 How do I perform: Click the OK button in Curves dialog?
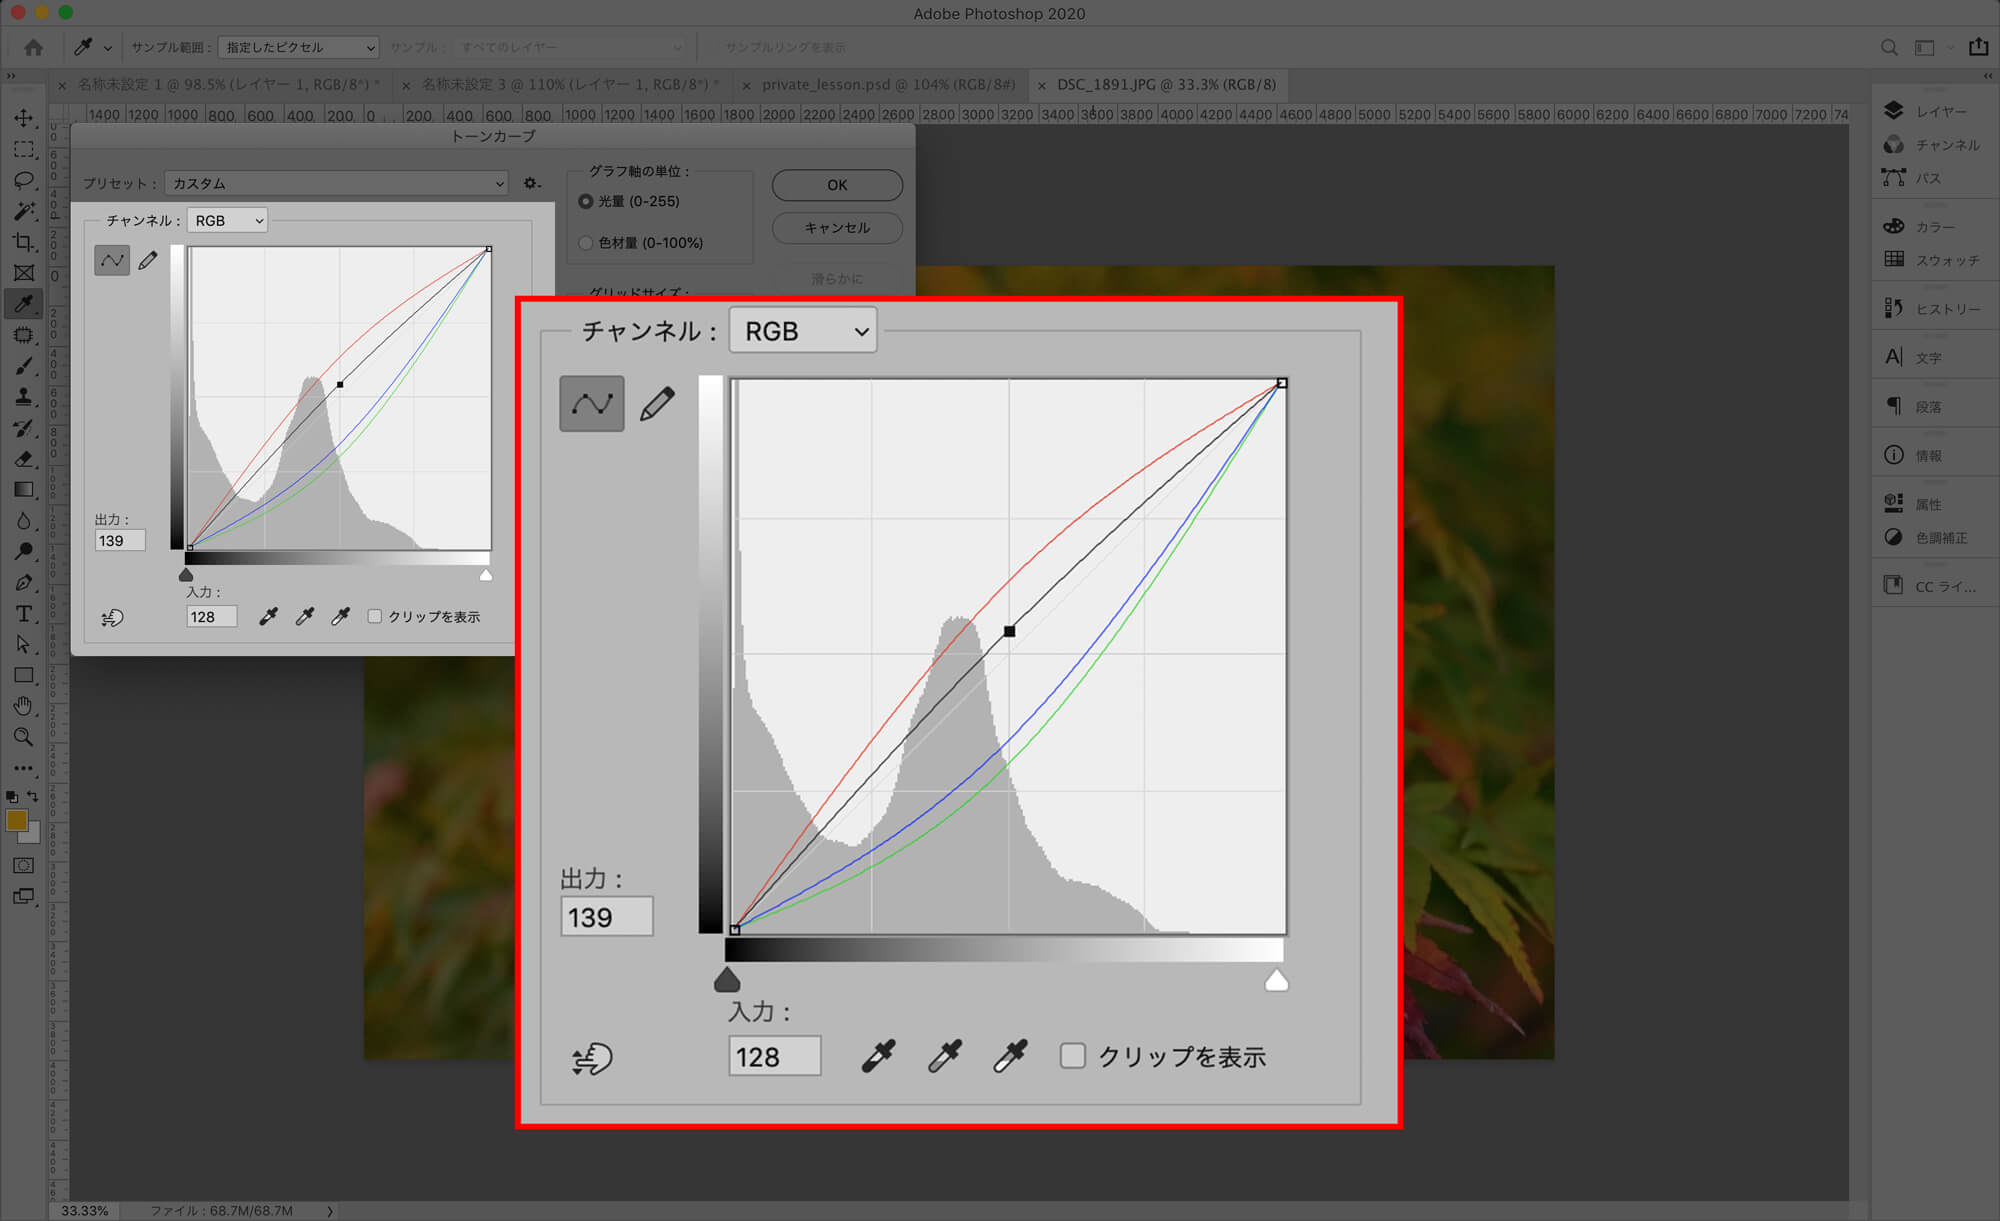pyautogui.click(x=837, y=185)
